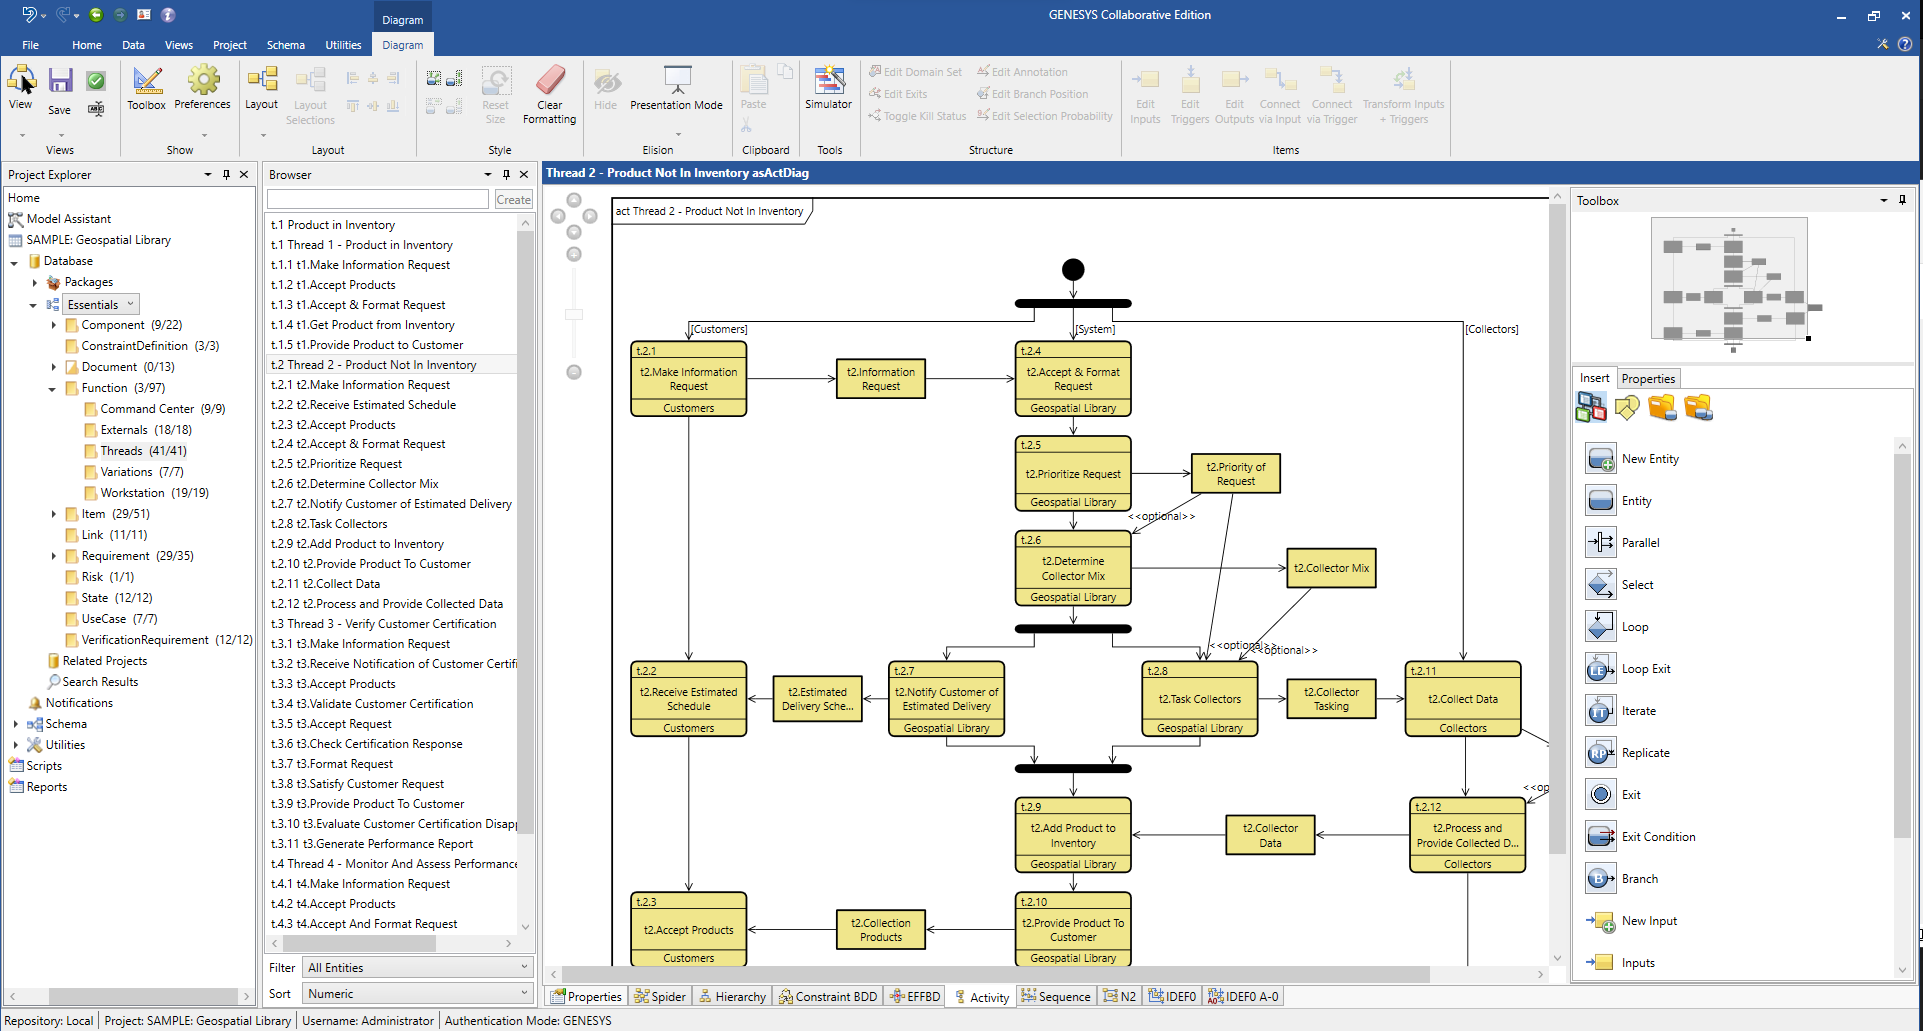Expand the Function node in Project Explorer
The width and height of the screenshot is (1923, 1031).
(x=52, y=388)
